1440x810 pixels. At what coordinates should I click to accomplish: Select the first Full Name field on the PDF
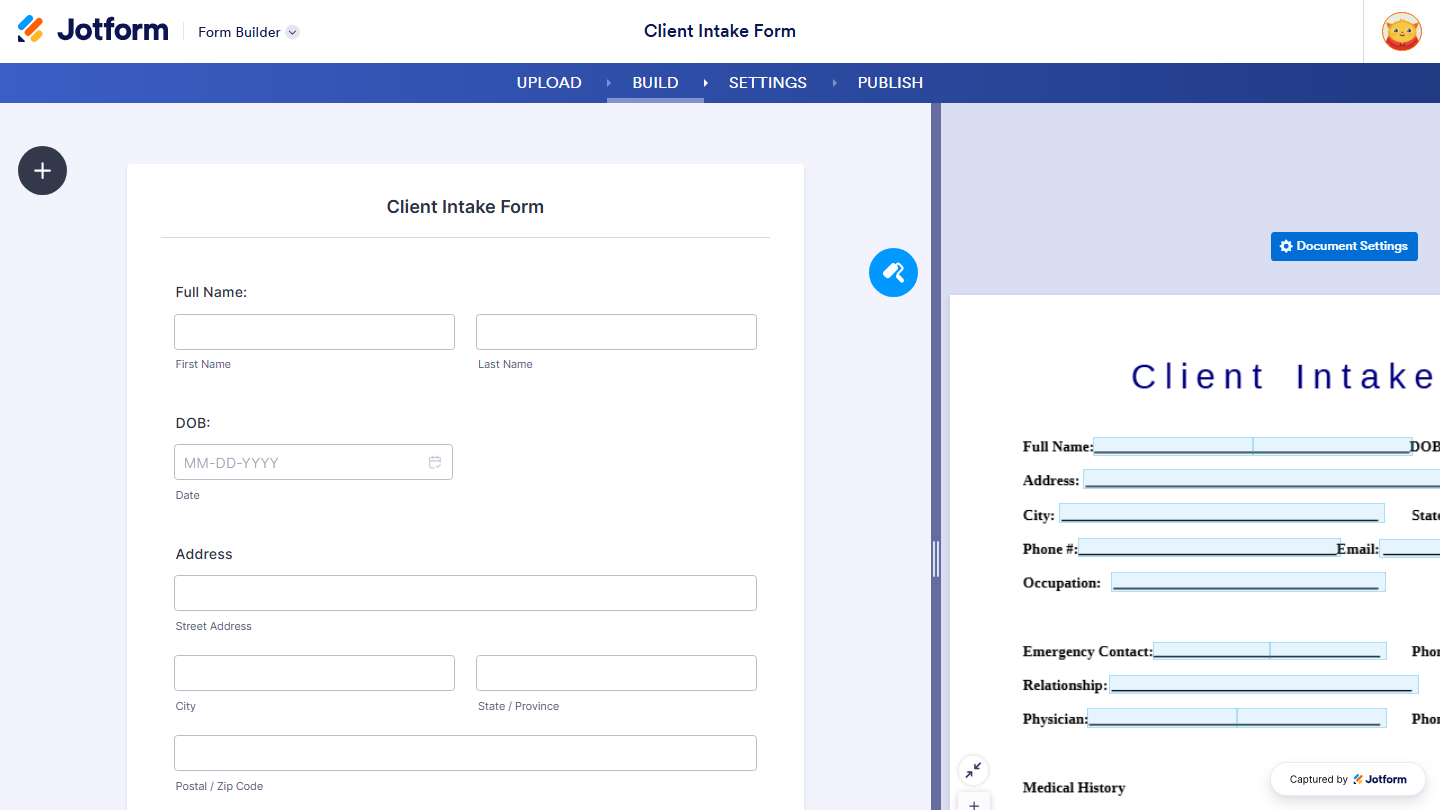1173,446
